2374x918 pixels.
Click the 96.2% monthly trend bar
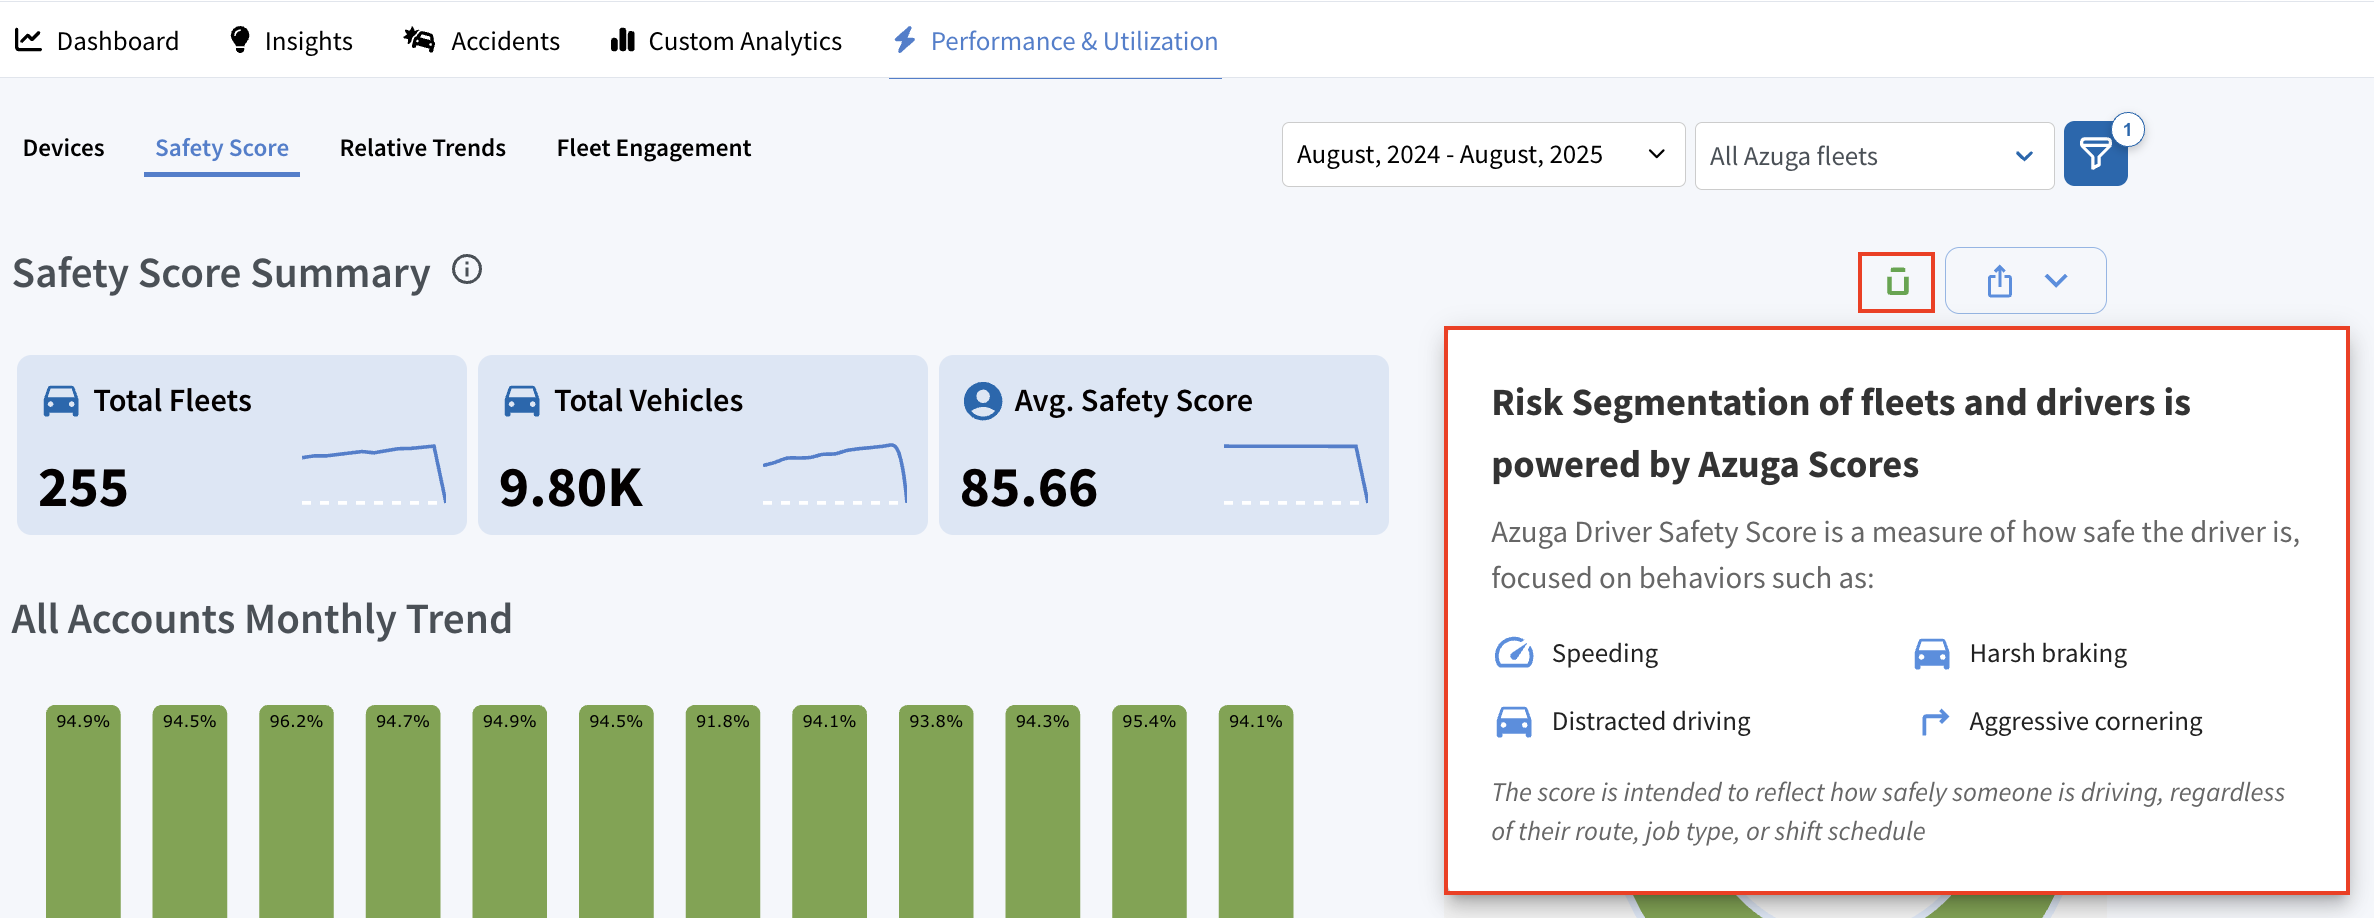(x=296, y=811)
